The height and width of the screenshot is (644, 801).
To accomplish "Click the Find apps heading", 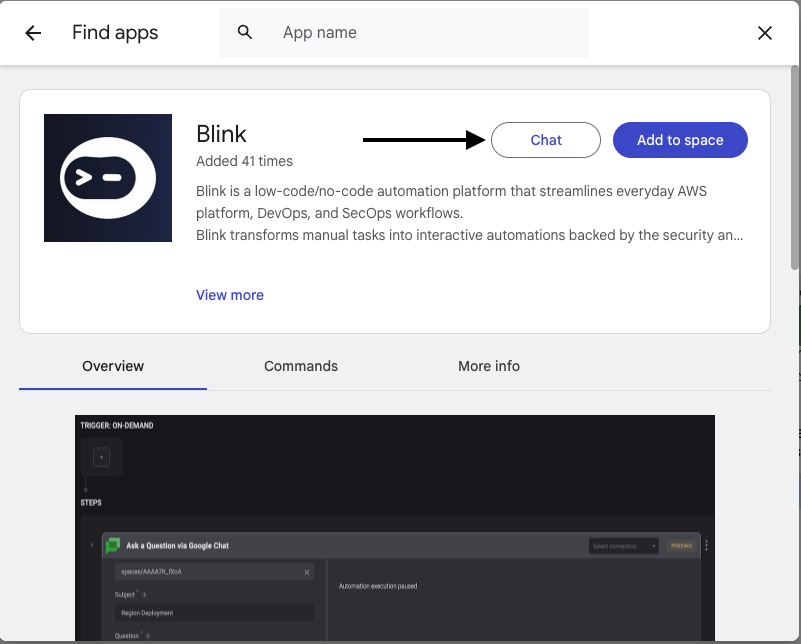I will pos(115,33).
